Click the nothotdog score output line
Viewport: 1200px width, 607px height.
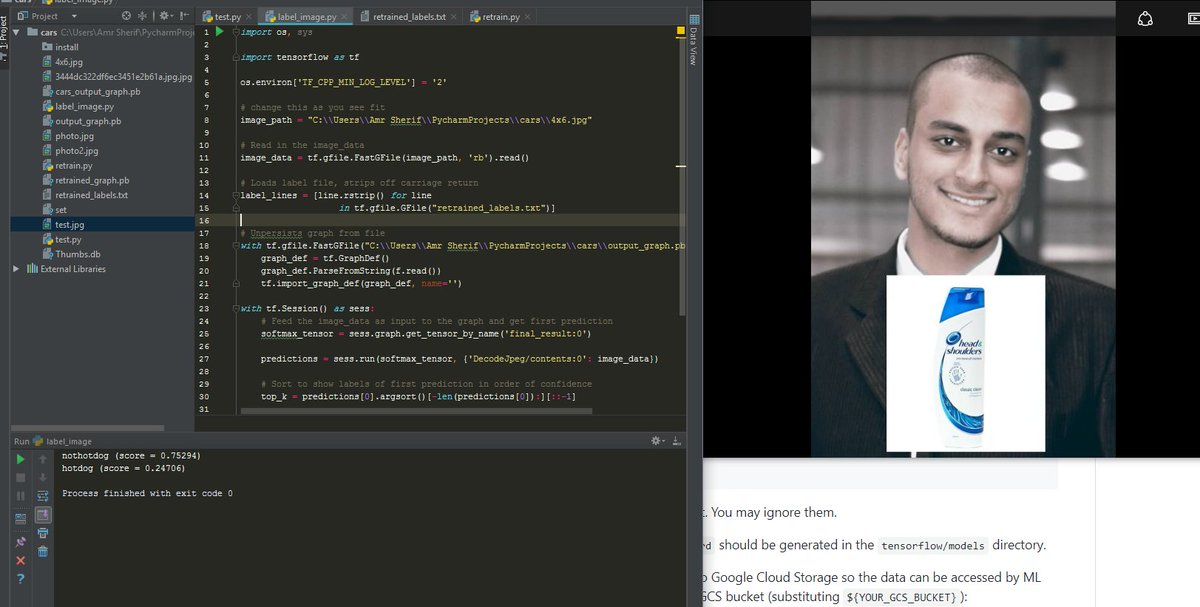tap(130, 456)
